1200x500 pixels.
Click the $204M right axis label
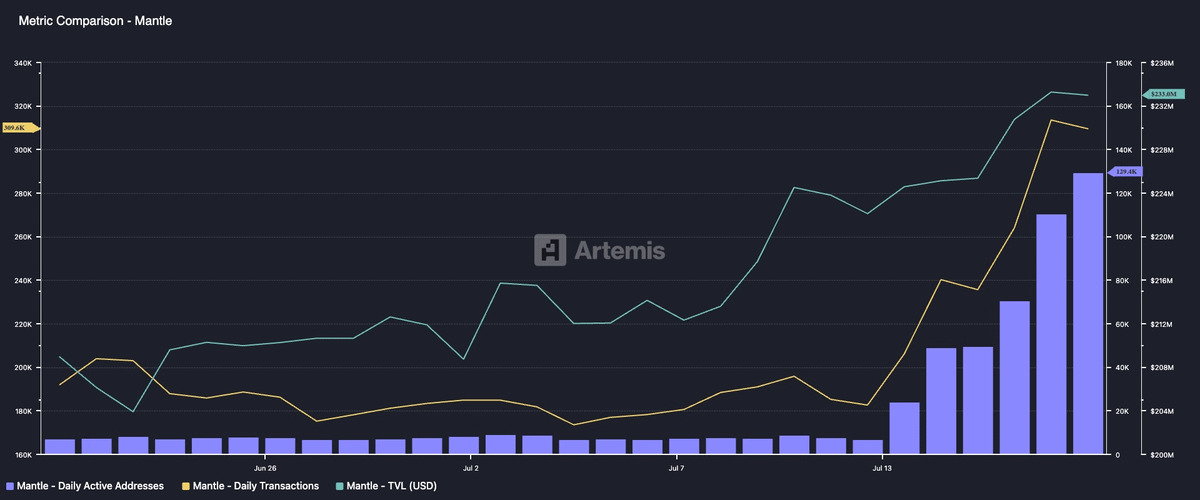(1161, 411)
